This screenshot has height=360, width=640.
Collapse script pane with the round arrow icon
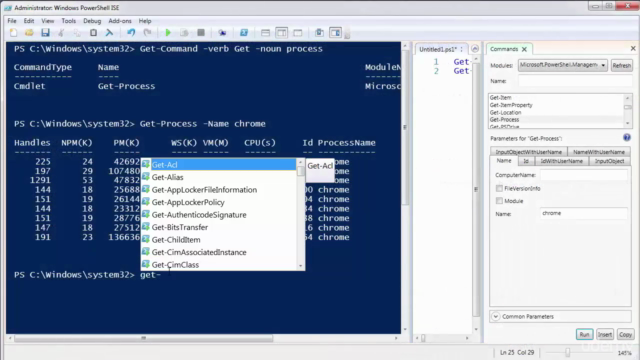tap(475, 49)
